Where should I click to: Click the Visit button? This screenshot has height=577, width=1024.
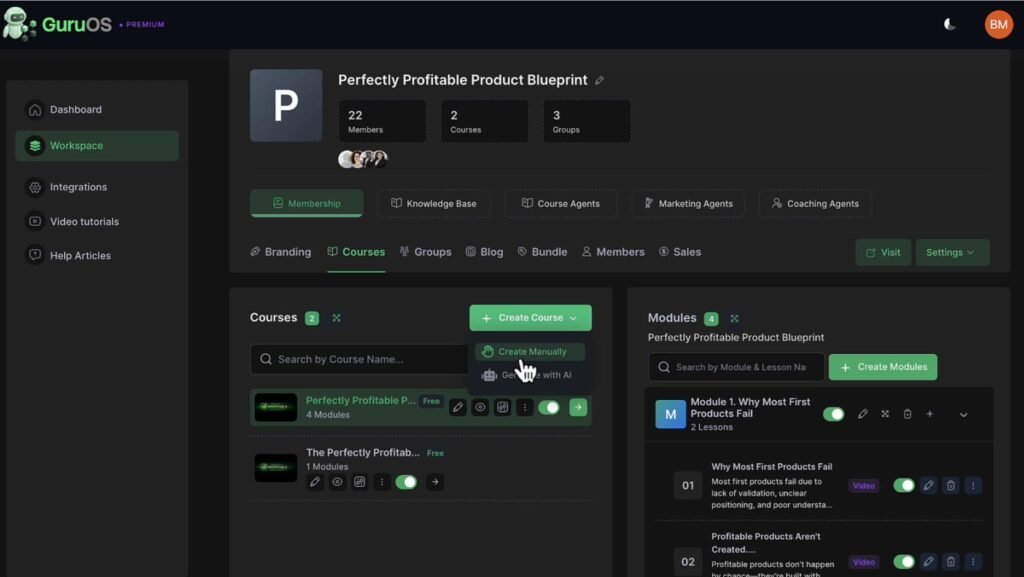[x=883, y=253]
